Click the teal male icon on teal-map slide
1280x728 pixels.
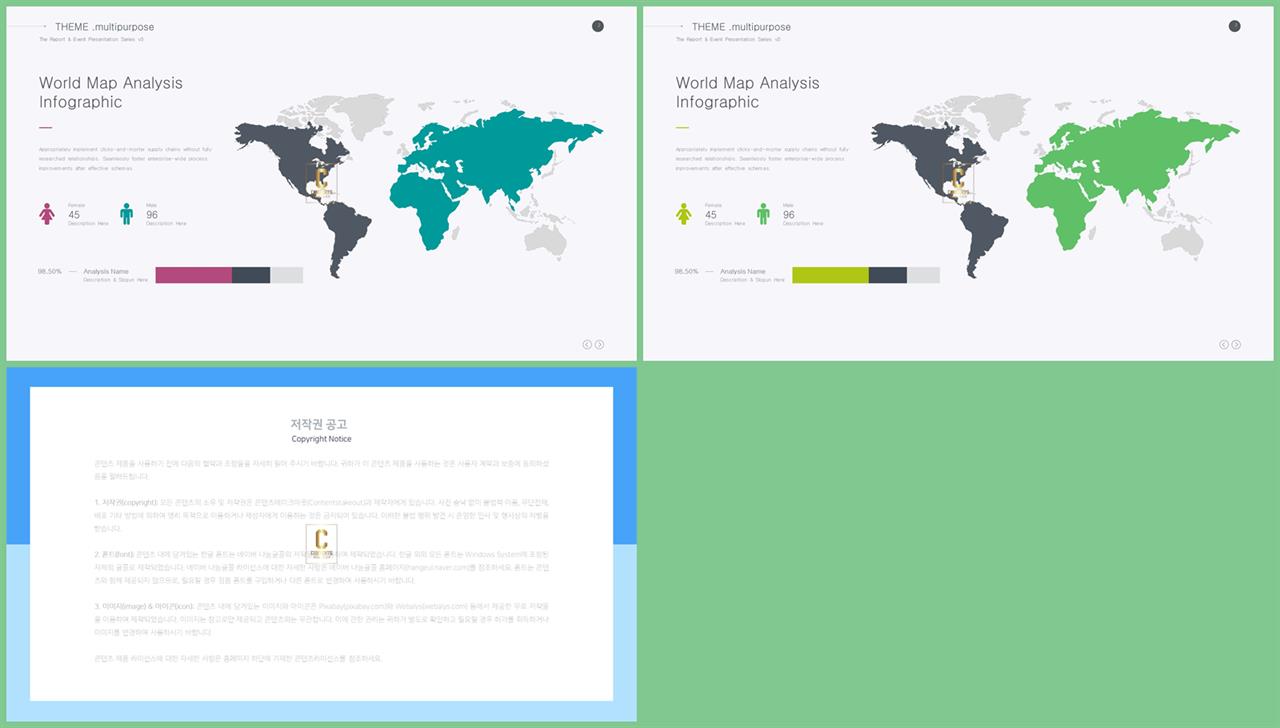(126, 214)
